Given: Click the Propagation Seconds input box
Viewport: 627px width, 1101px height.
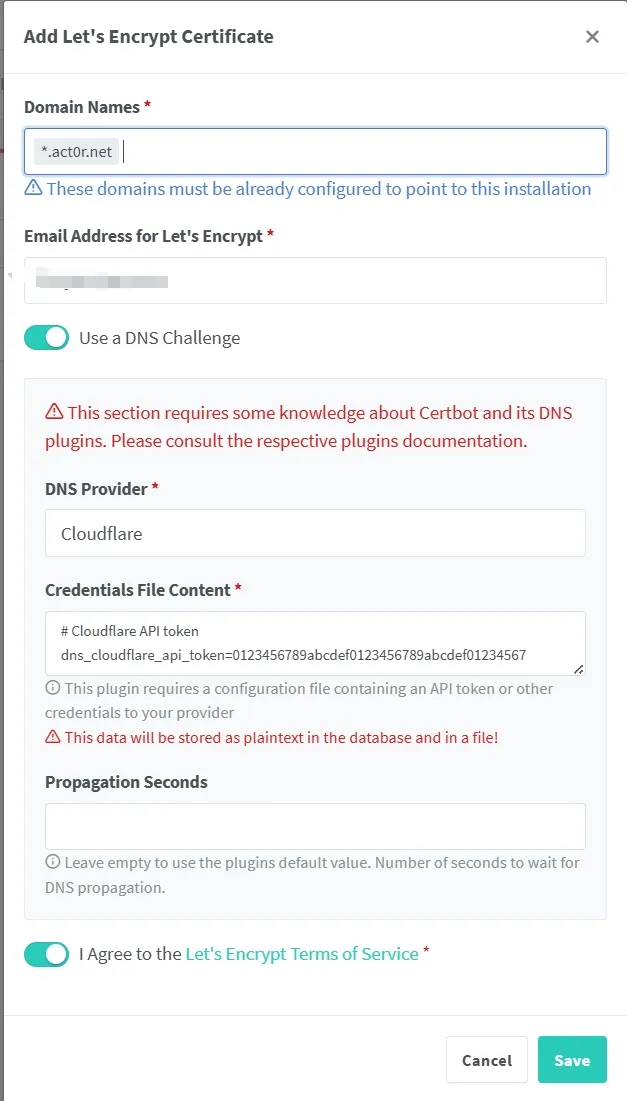Looking at the screenshot, I should (x=315, y=826).
